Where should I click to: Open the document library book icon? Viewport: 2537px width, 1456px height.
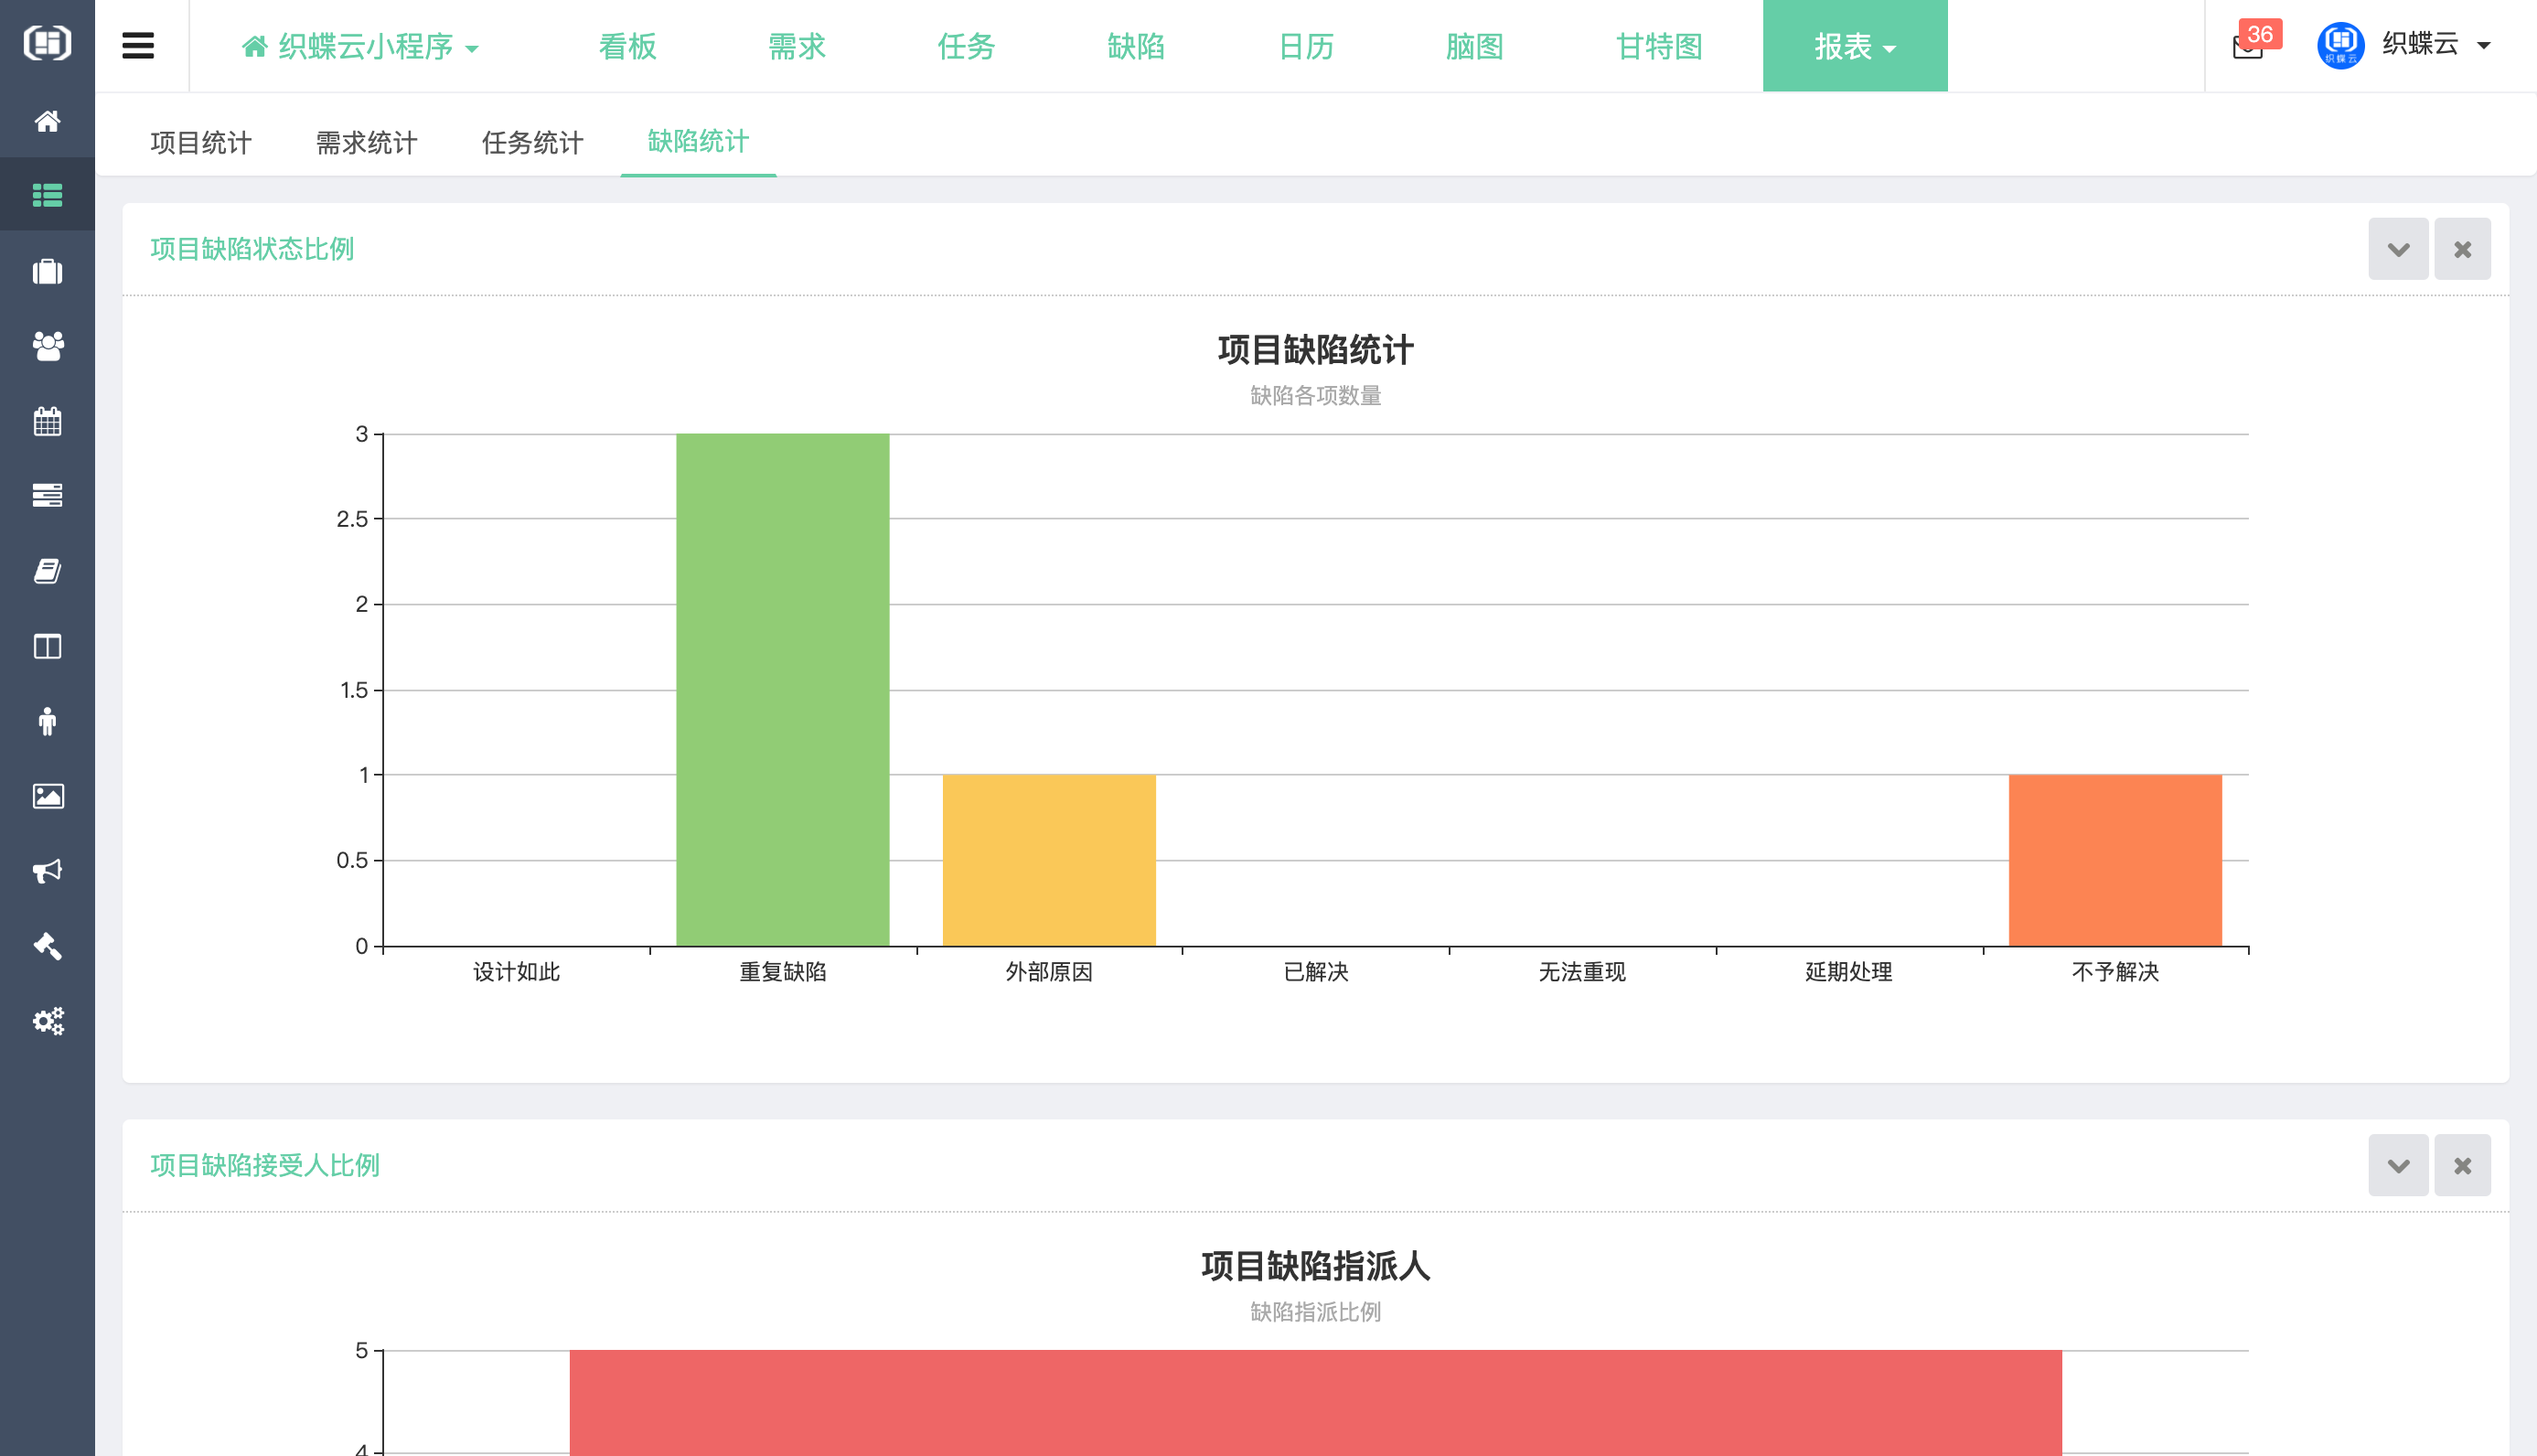(47, 571)
